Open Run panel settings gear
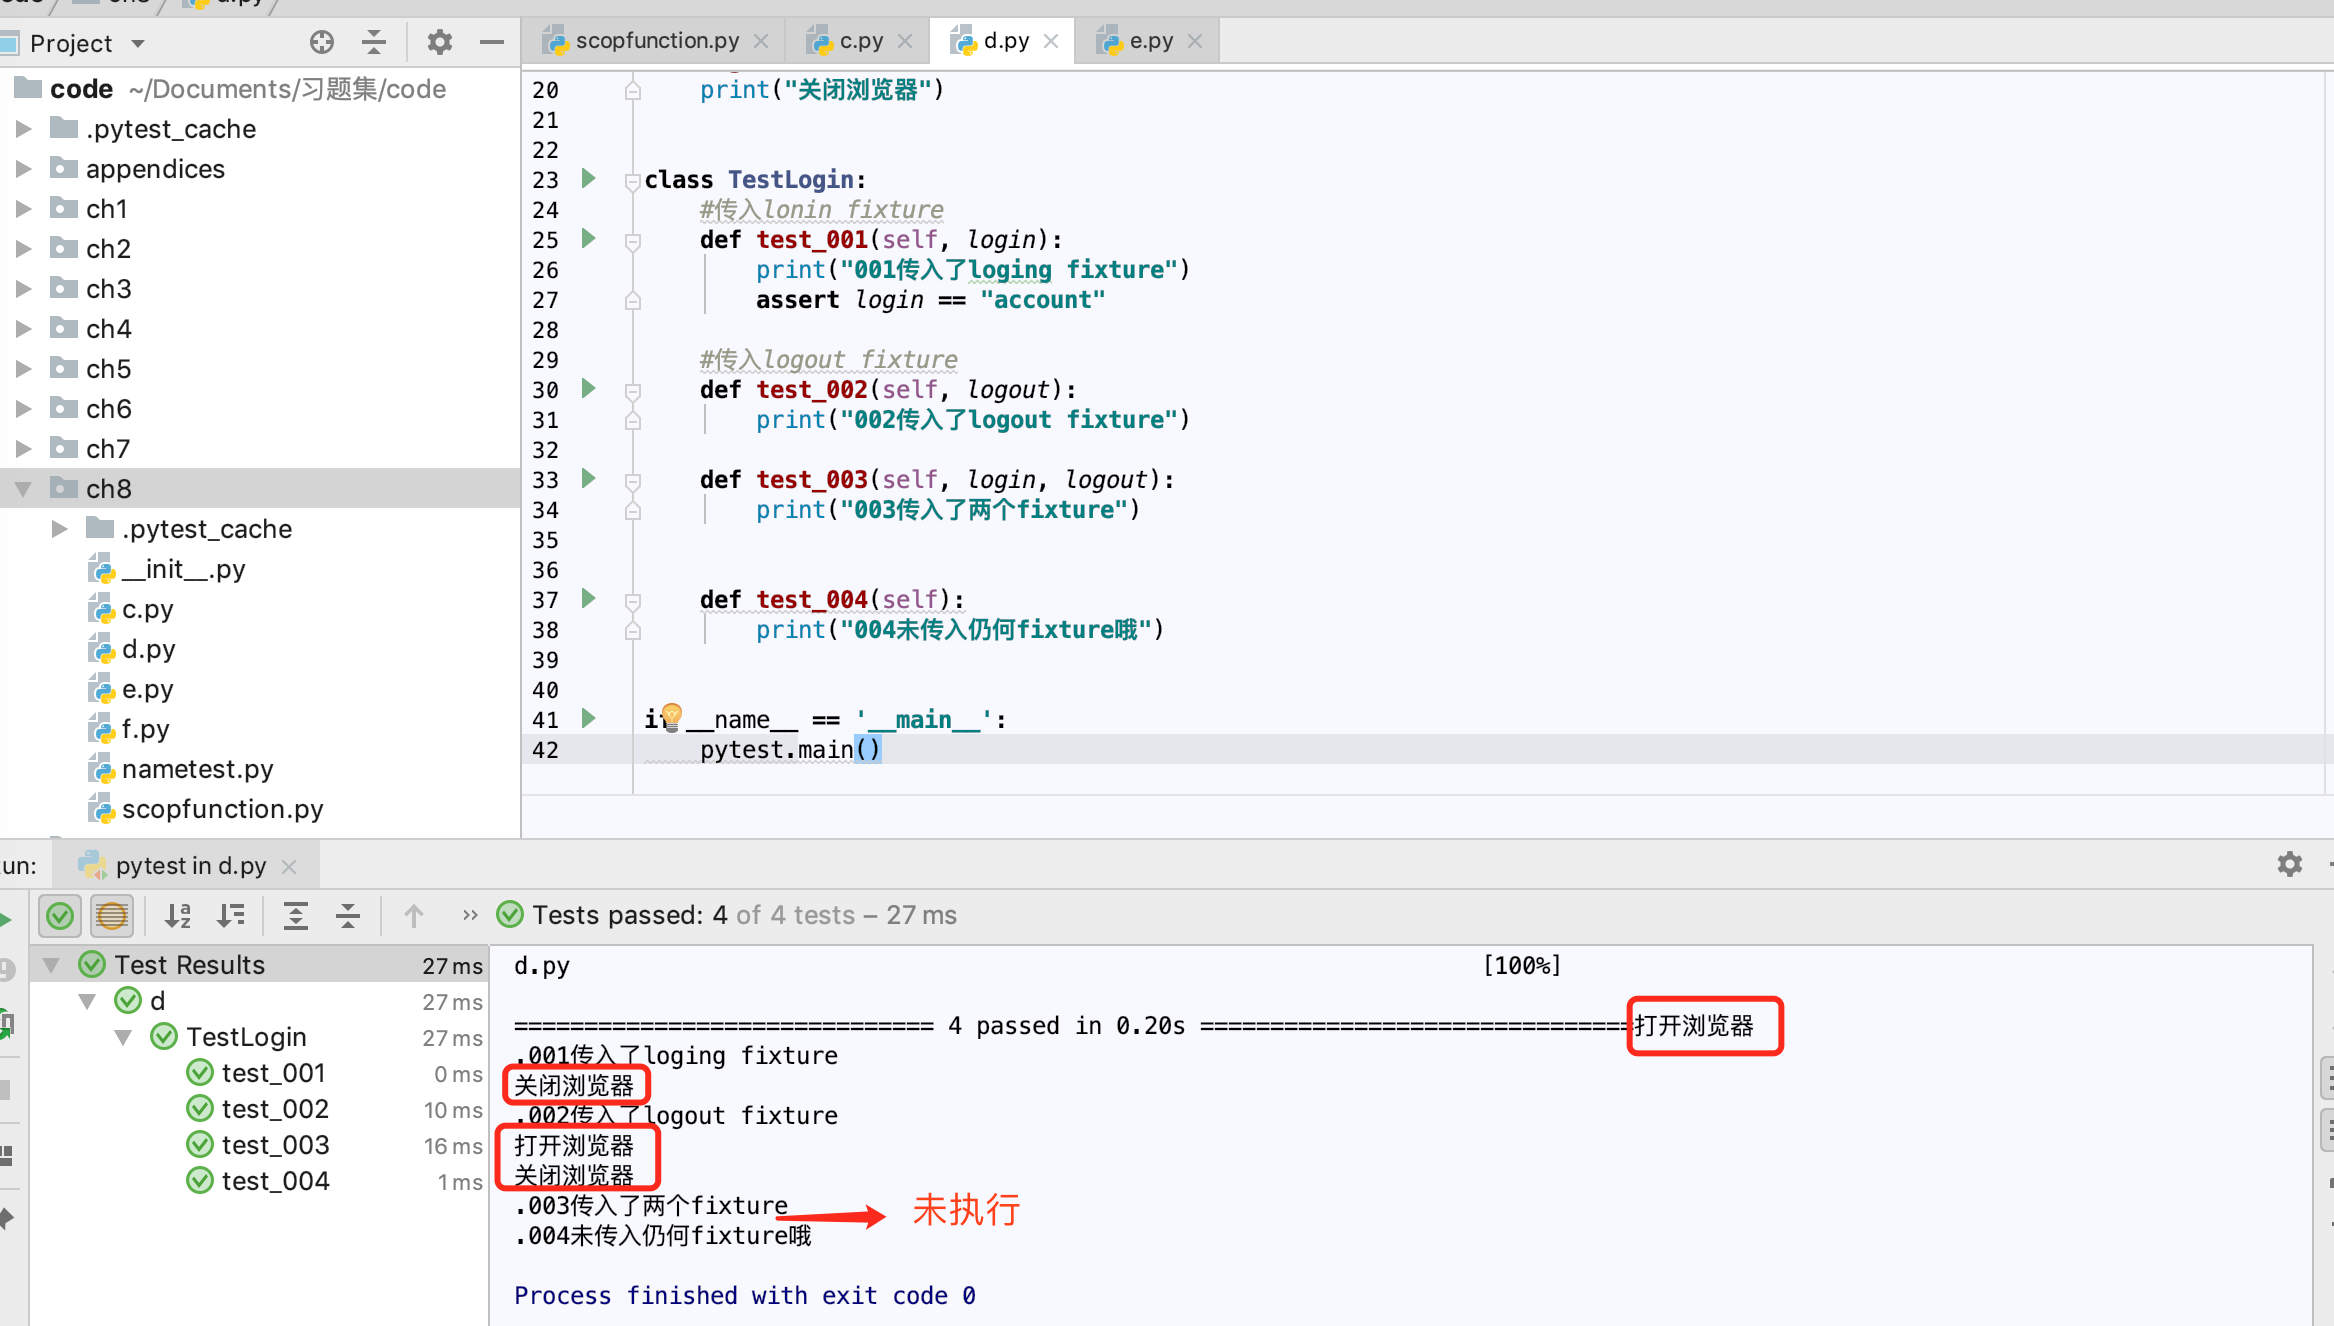Viewport: 2334px width, 1326px height. (2289, 864)
